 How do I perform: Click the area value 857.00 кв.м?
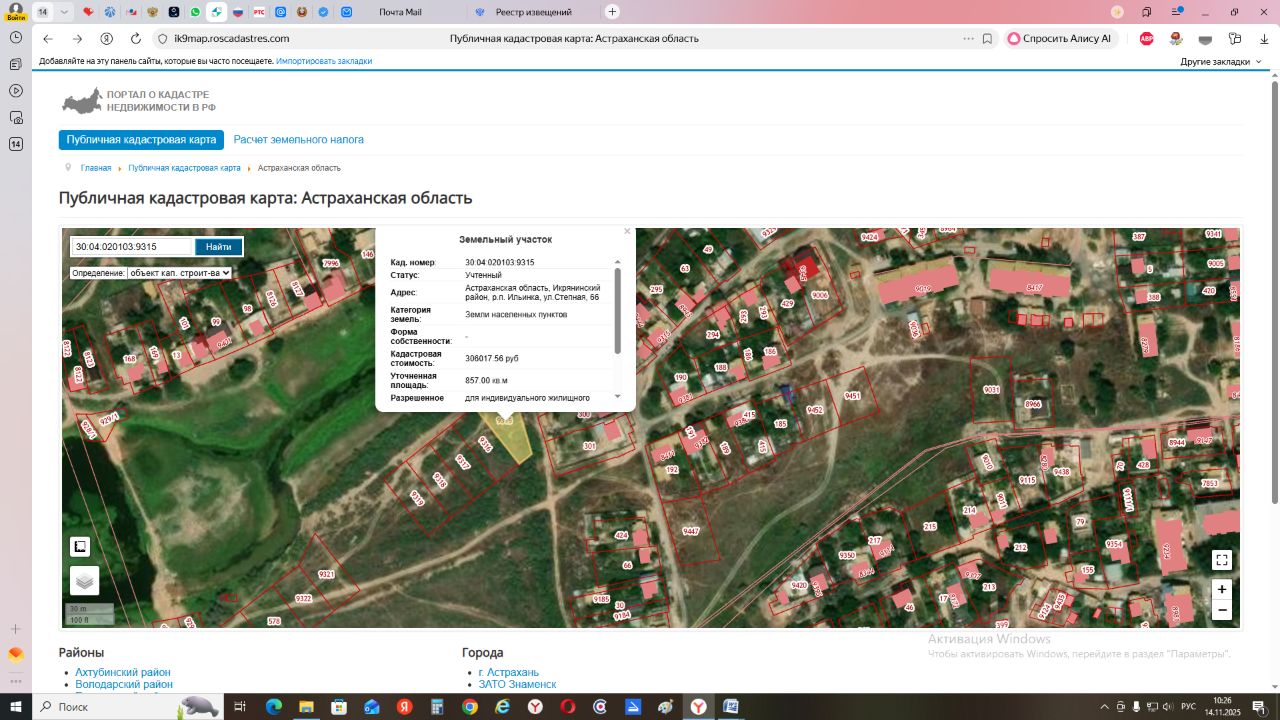(x=487, y=380)
